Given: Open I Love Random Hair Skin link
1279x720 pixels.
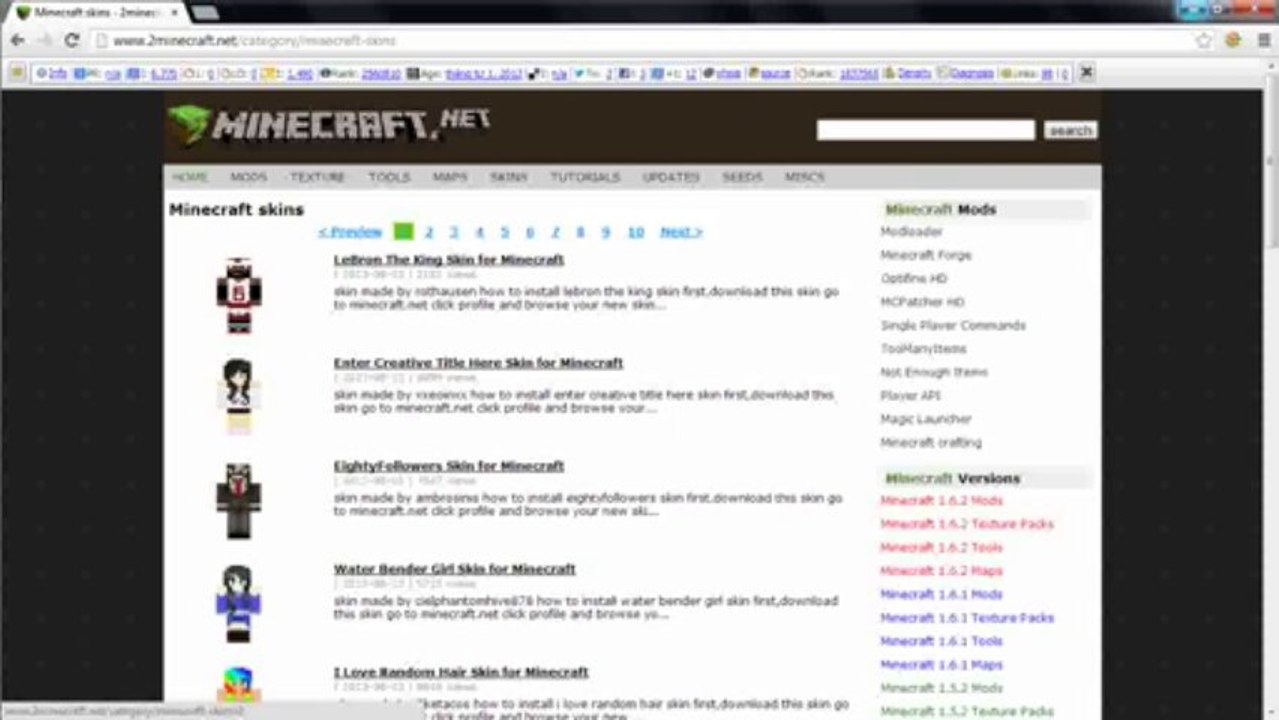Looking at the screenshot, I should 461,672.
